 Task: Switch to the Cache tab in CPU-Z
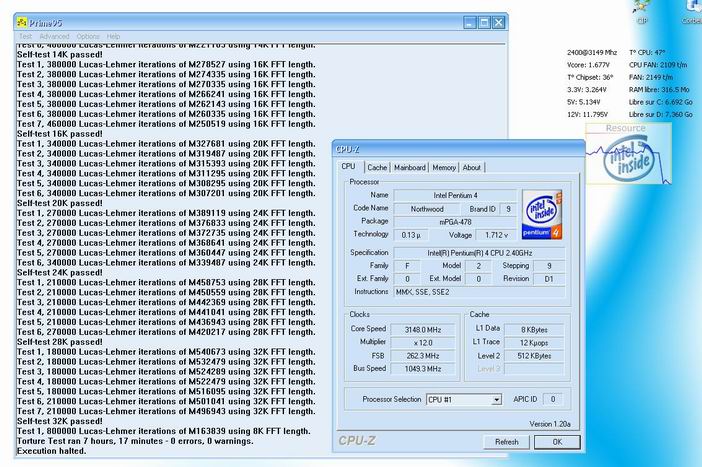click(377, 168)
